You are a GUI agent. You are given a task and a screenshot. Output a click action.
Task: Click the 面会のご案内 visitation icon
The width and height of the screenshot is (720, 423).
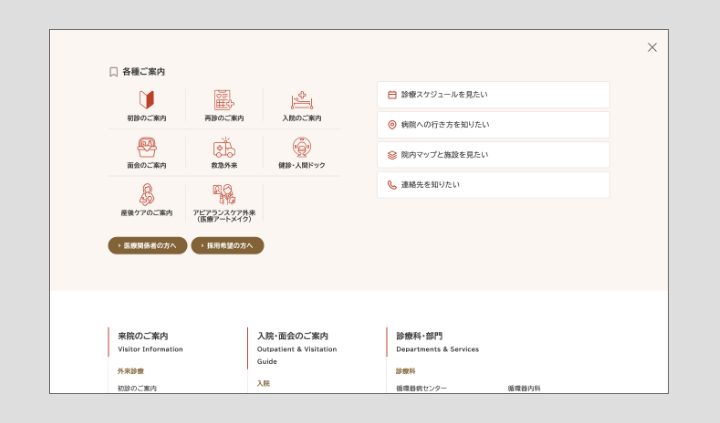coord(146,149)
